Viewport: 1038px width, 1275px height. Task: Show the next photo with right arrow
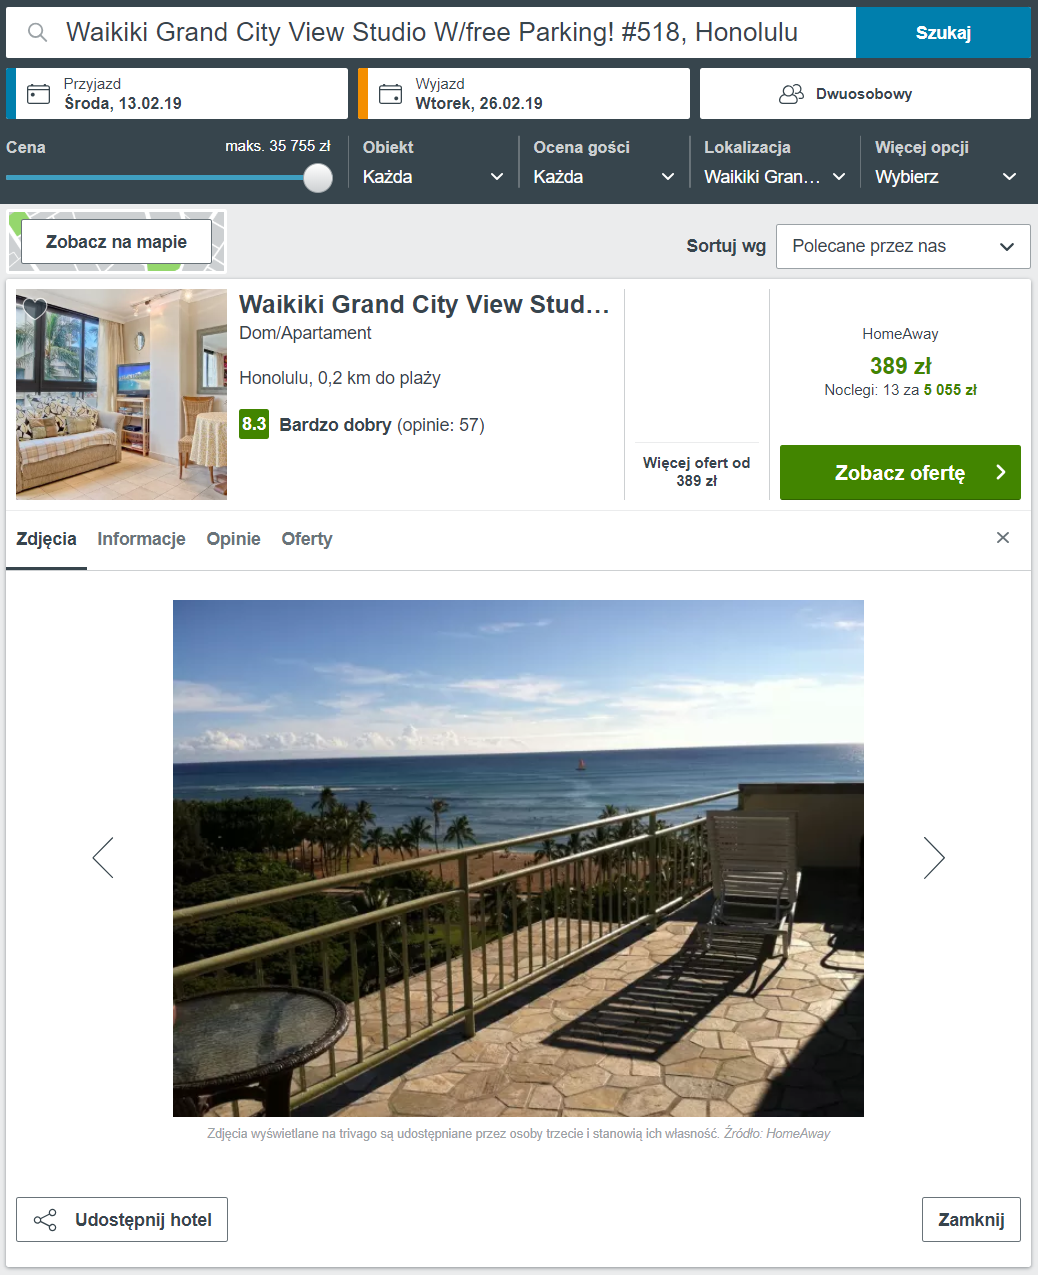[x=934, y=857]
